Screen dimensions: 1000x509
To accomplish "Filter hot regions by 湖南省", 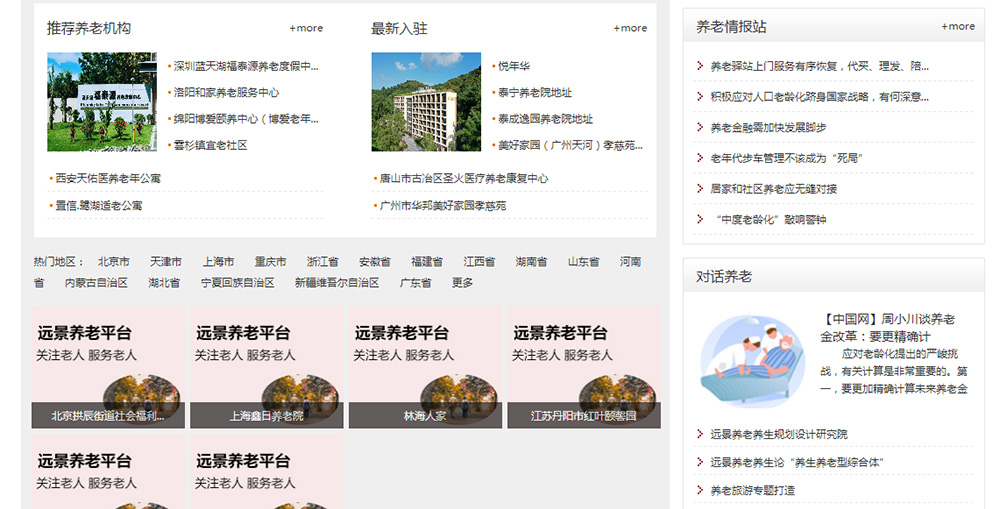I will (532, 262).
